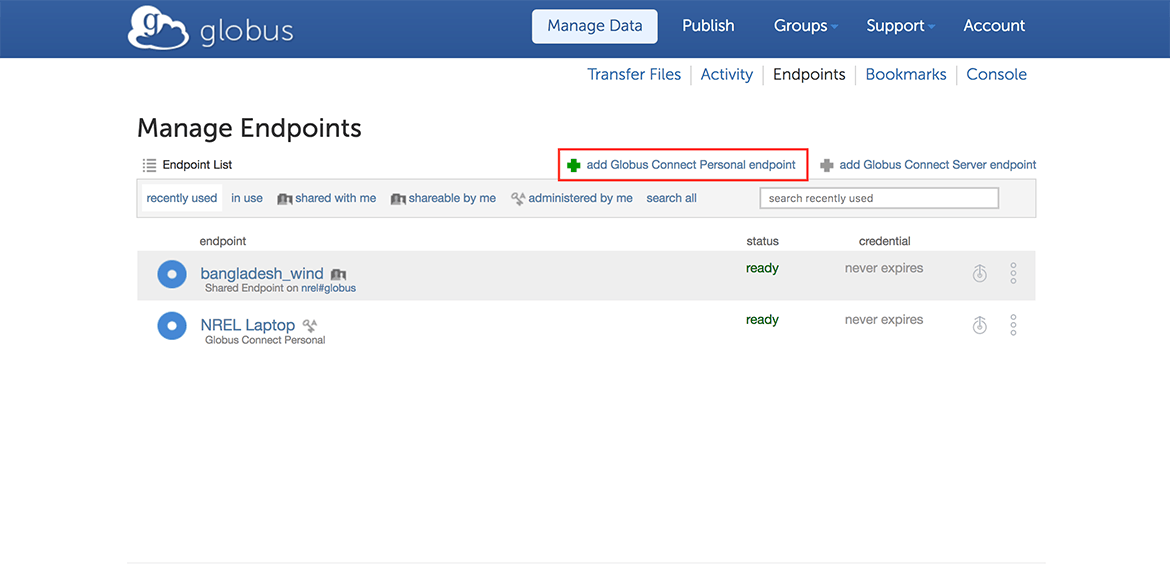Click the administered by me tools icon
1170x570 pixels.
point(519,198)
